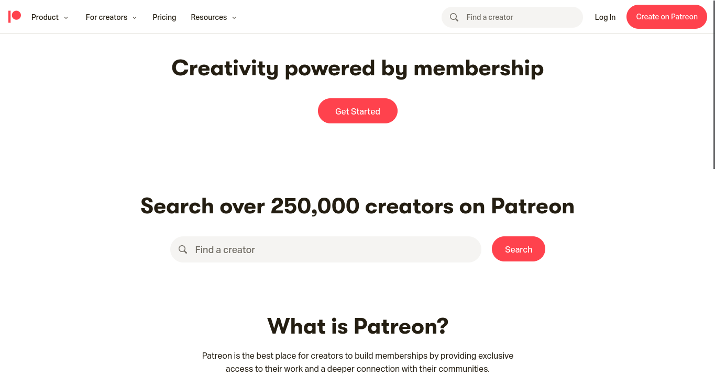Click the magnifier icon in header search

454,17
